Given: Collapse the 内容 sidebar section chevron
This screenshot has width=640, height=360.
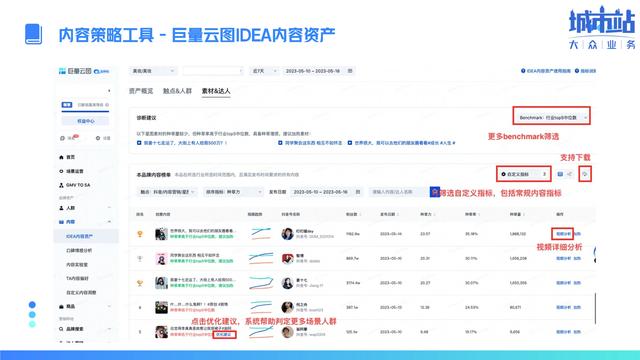Looking at the screenshot, I should 109,222.
